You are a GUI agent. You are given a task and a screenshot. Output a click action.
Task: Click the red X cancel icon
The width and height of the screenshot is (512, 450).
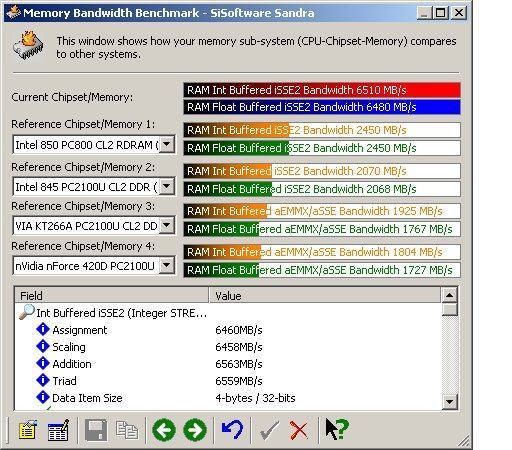[299, 430]
